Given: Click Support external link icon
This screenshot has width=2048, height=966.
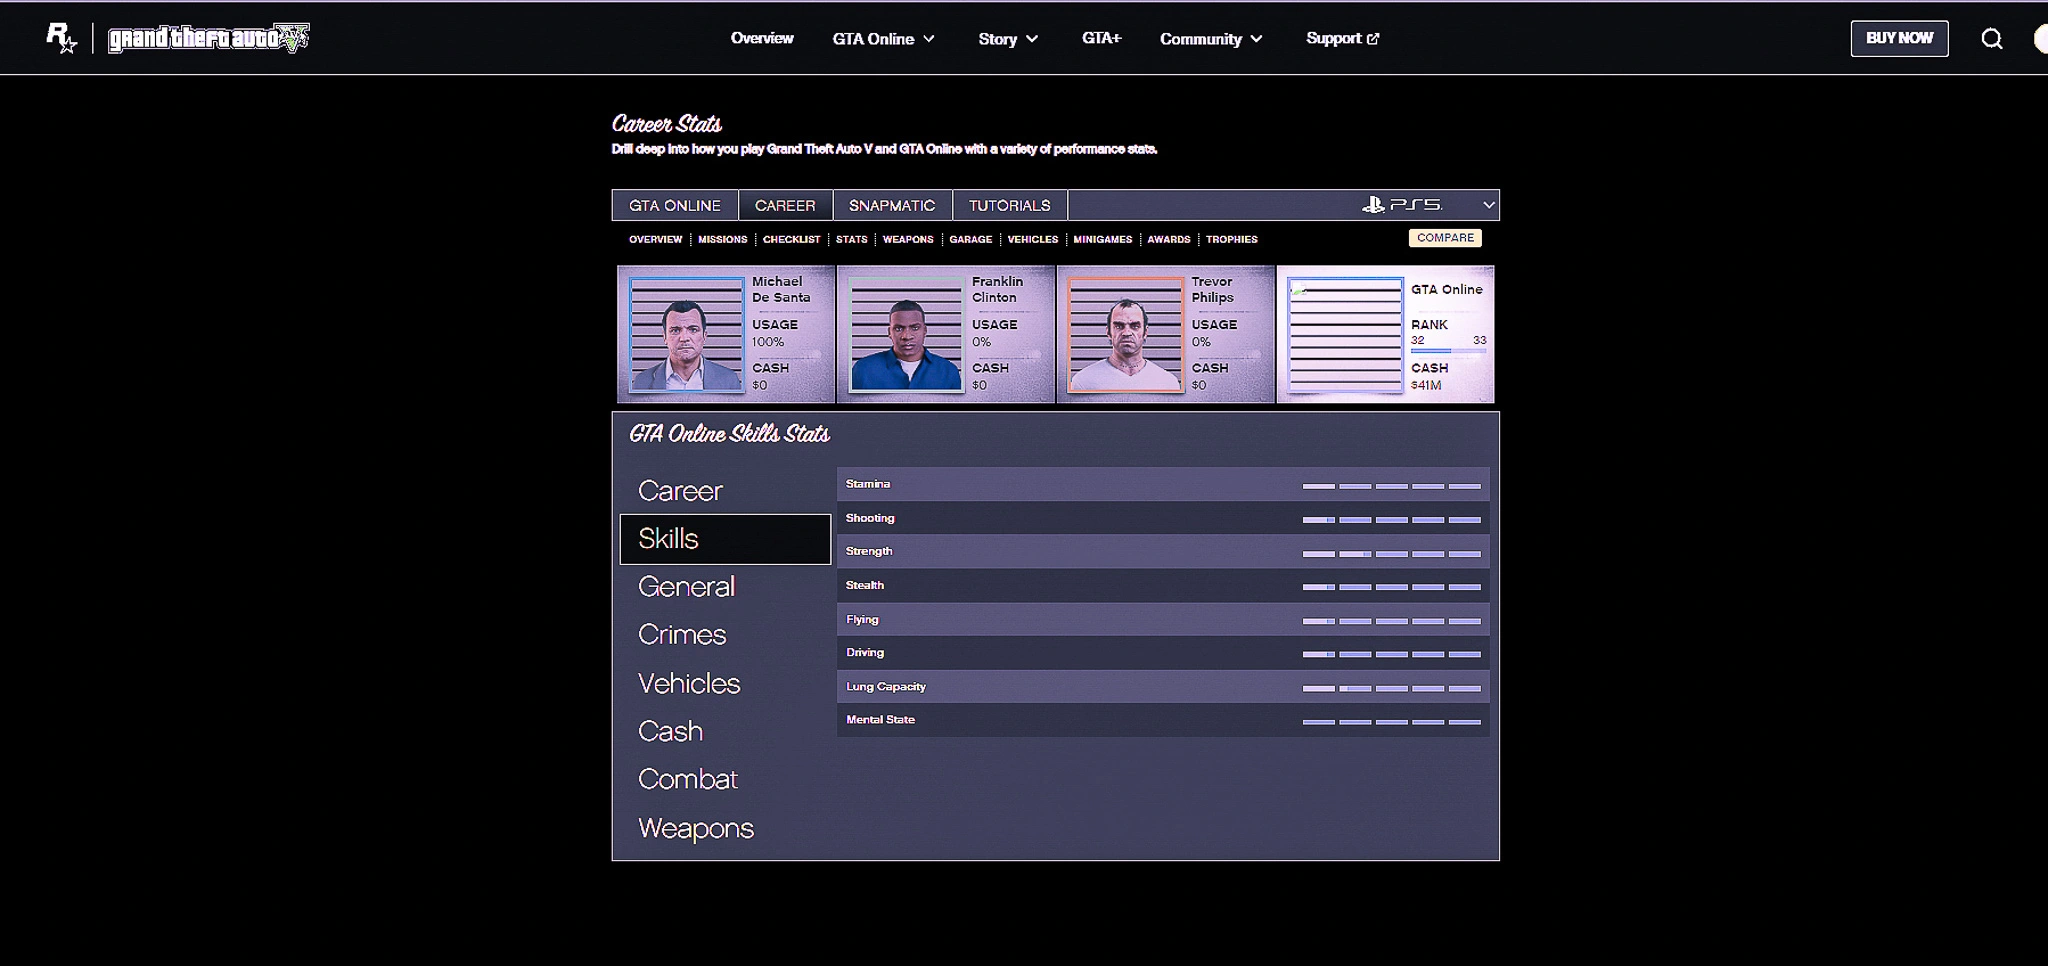Looking at the screenshot, I should (x=1373, y=39).
